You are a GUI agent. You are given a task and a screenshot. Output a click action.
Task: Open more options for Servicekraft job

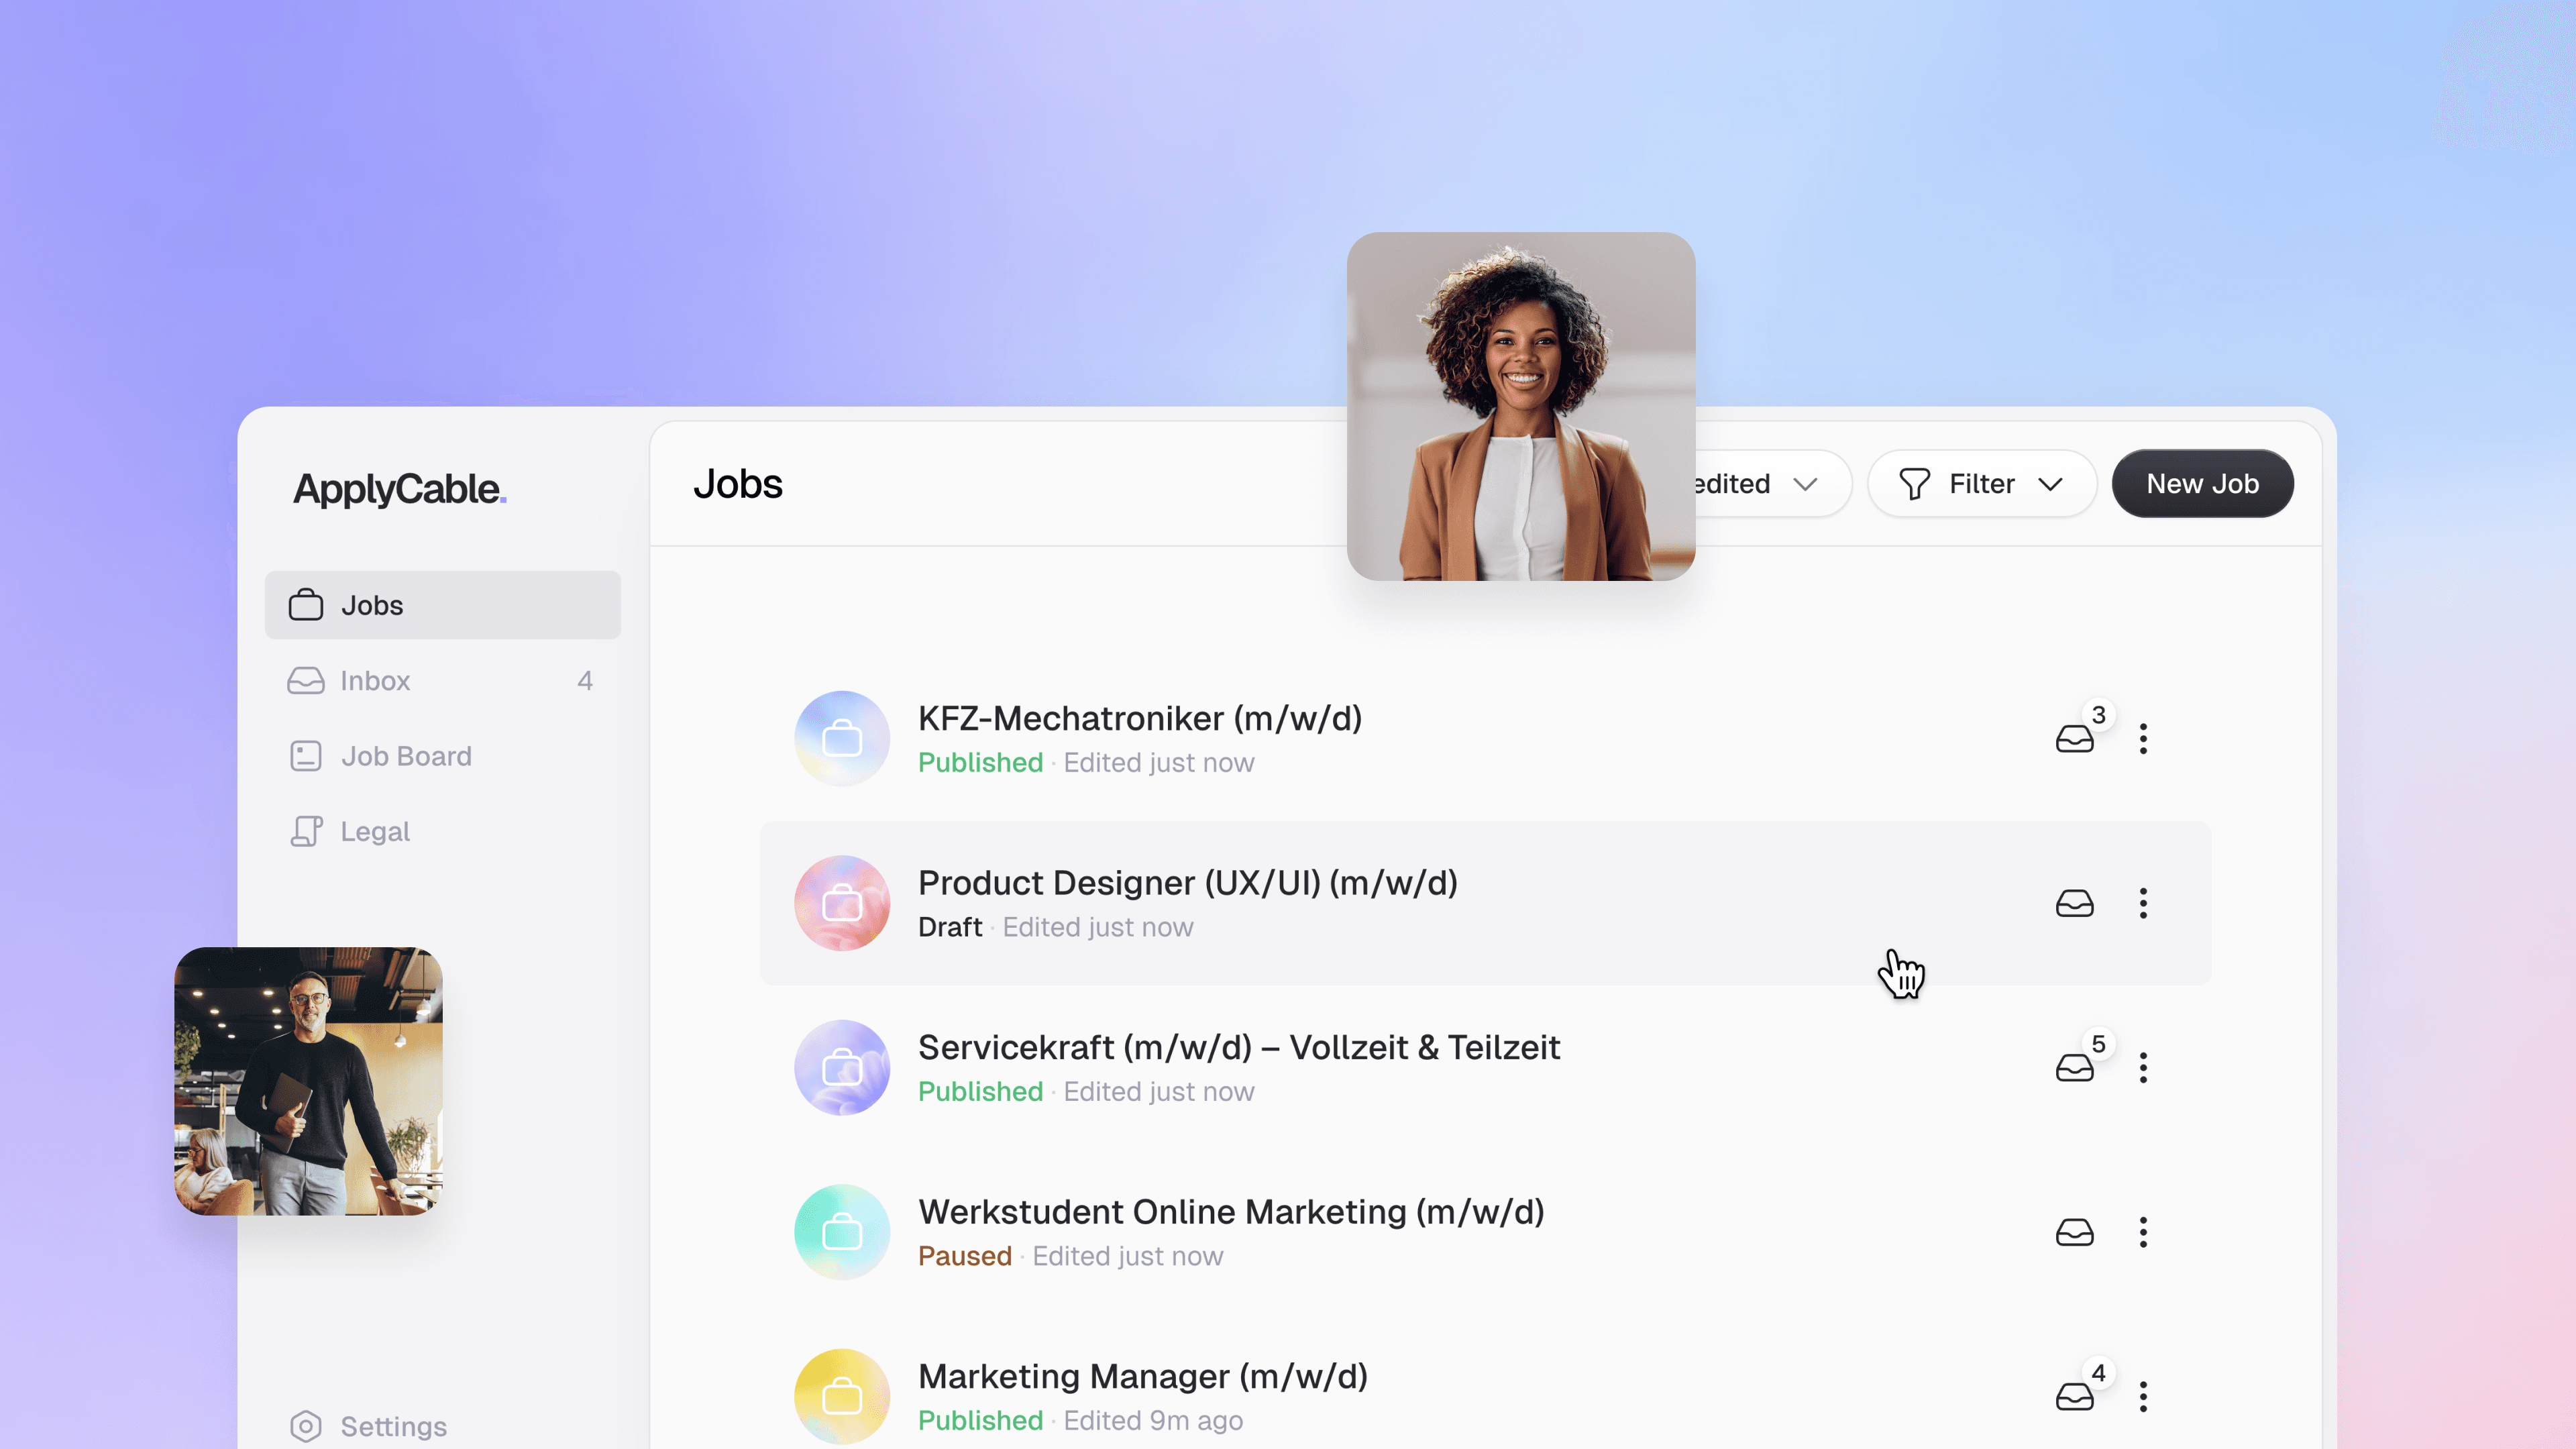[x=2143, y=1068]
